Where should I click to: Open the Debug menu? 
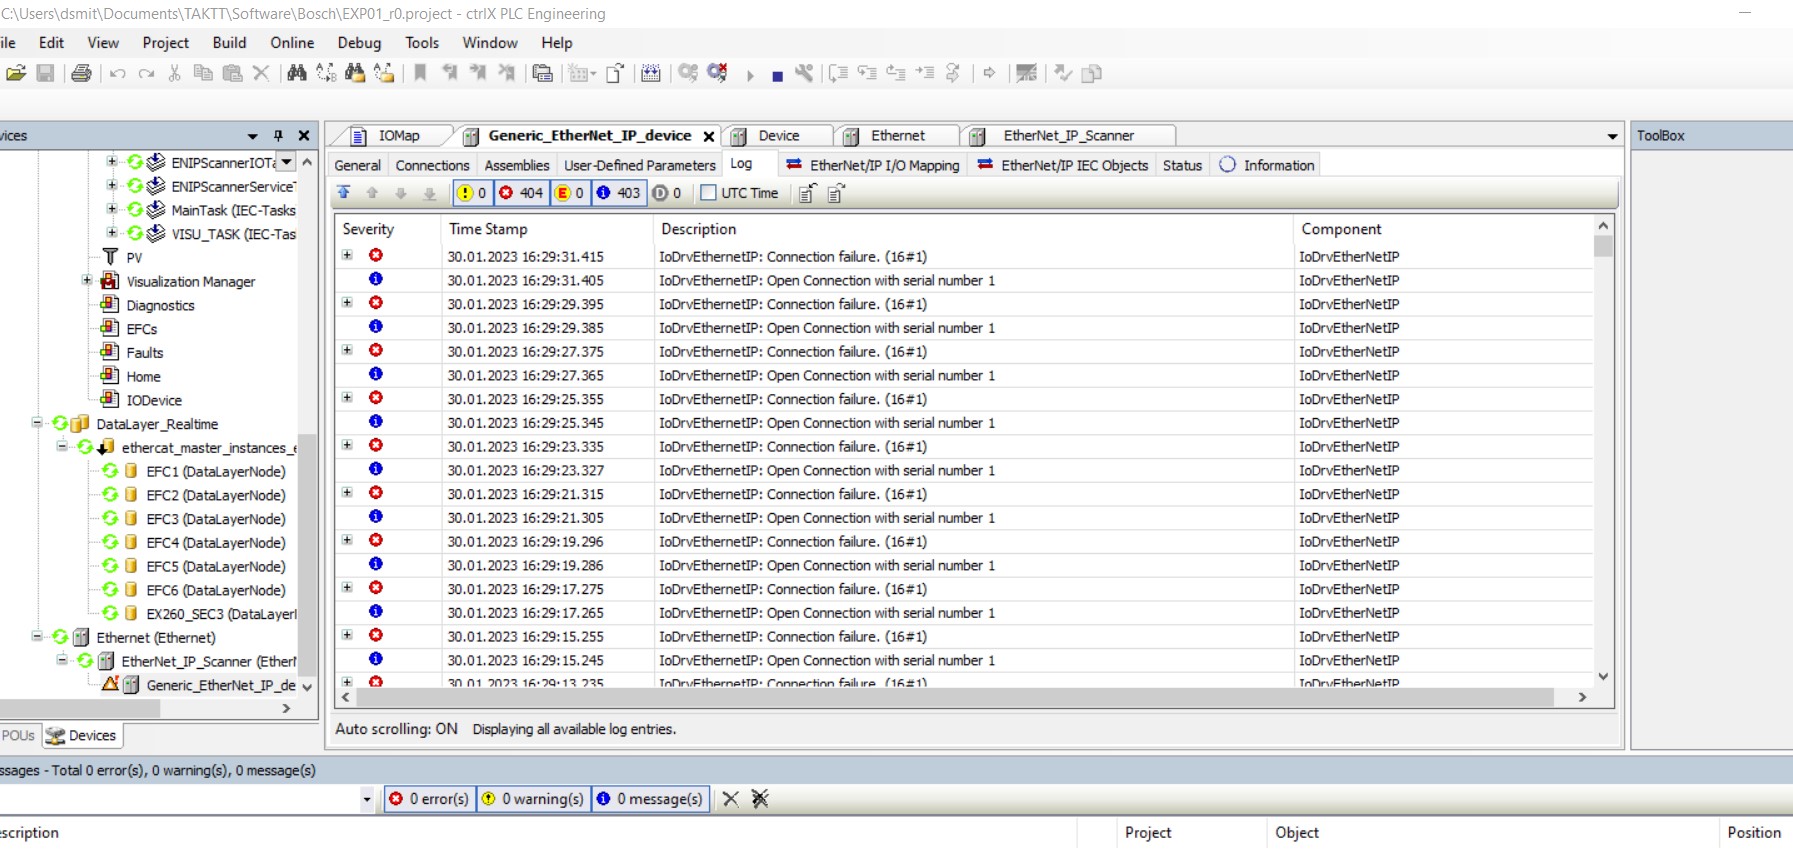tap(359, 43)
